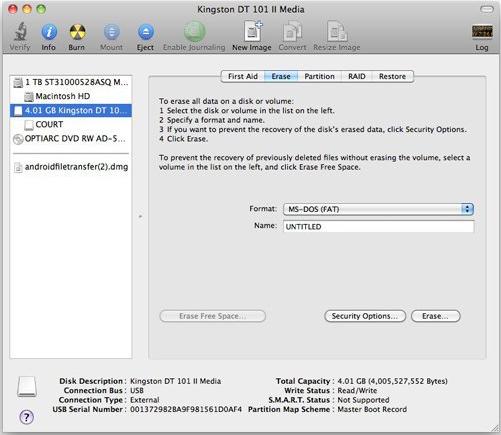The image size is (501, 435).
Task: Click the Burn disc icon
Action: pos(77,32)
